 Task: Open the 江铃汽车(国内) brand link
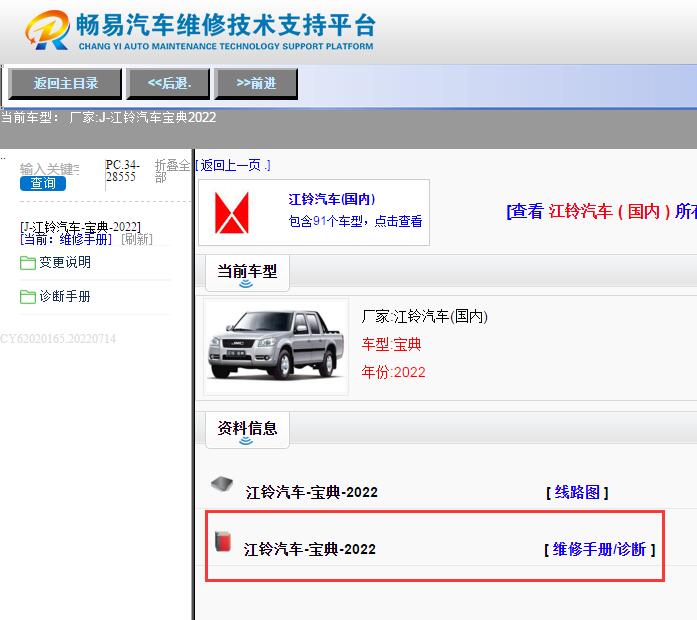(332, 199)
